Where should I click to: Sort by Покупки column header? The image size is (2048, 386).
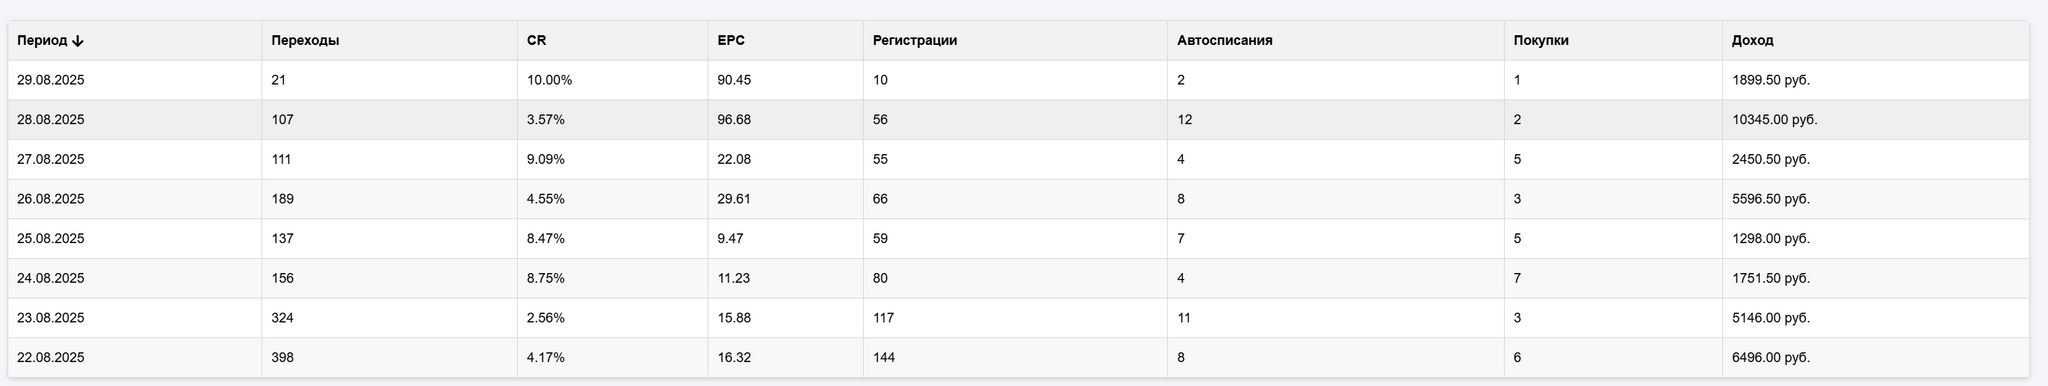pos(1541,41)
